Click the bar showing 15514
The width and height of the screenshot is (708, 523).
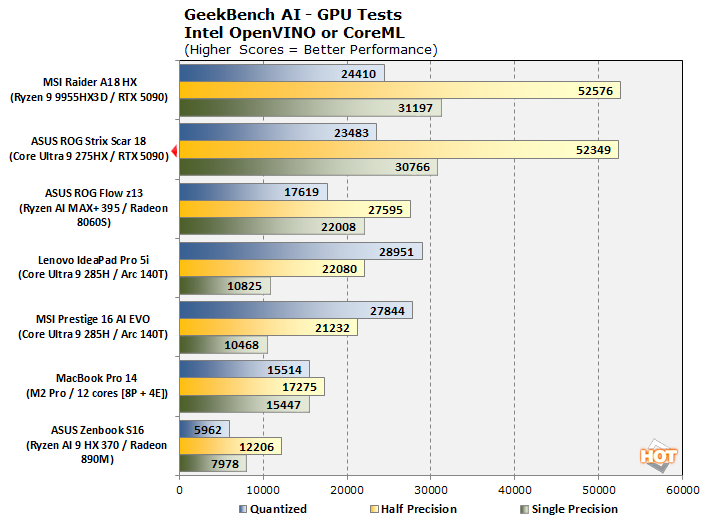pyautogui.click(x=244, y=369)
